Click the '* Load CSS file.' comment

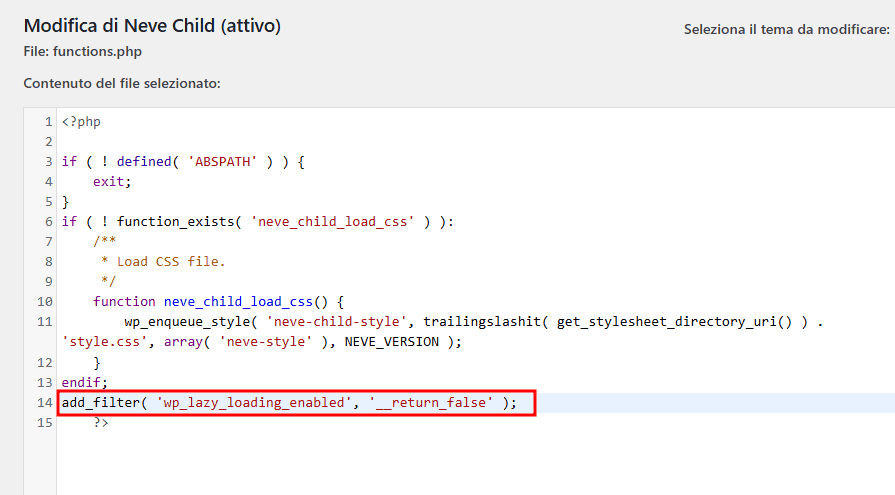tap(163, 261)
